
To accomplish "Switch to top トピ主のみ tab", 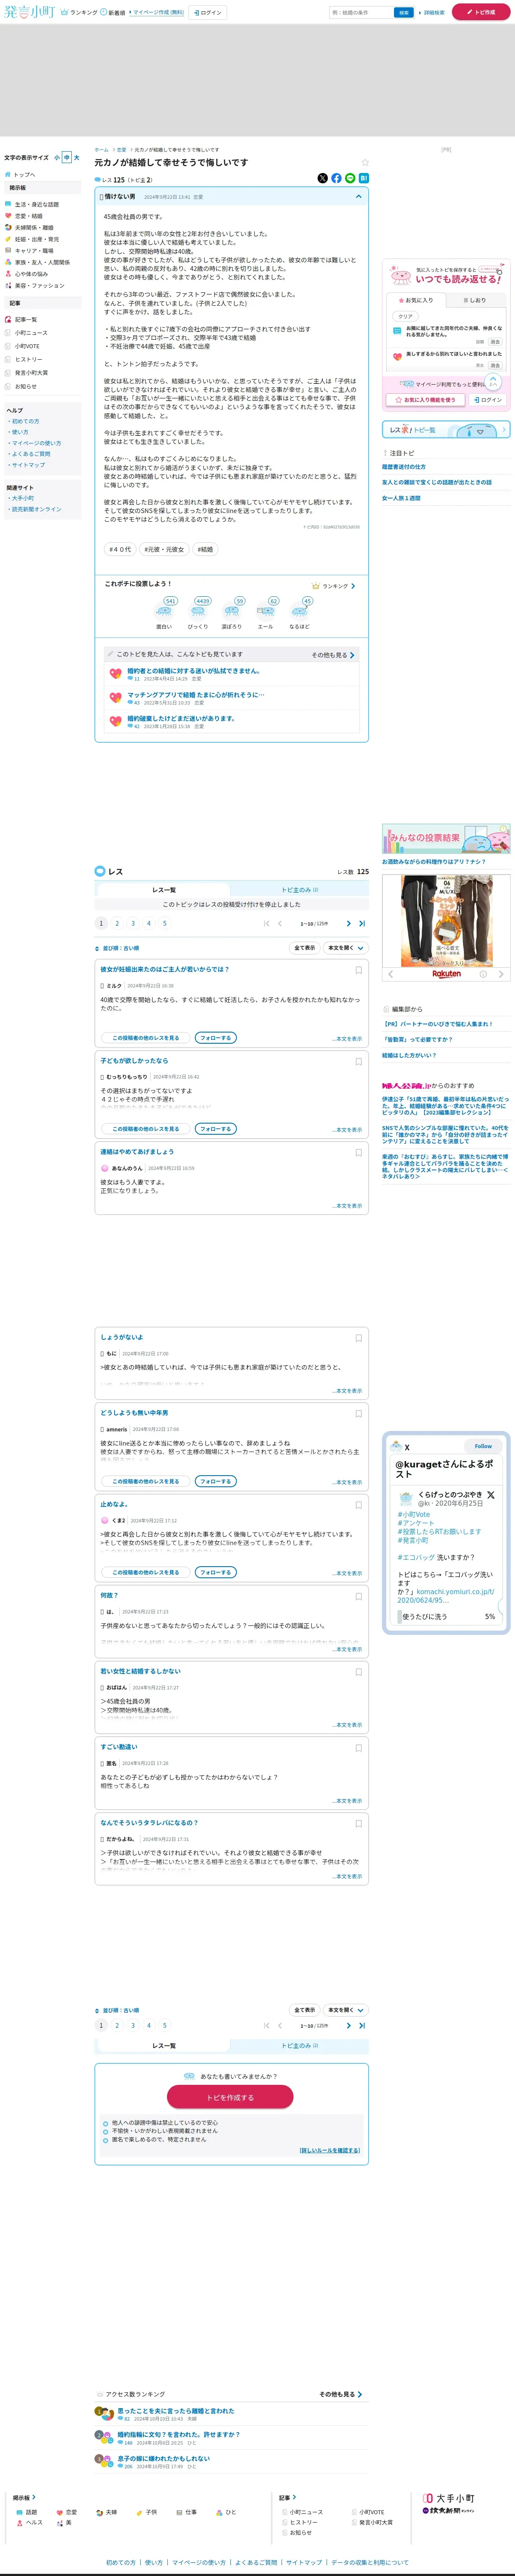I will click(299, 890).
